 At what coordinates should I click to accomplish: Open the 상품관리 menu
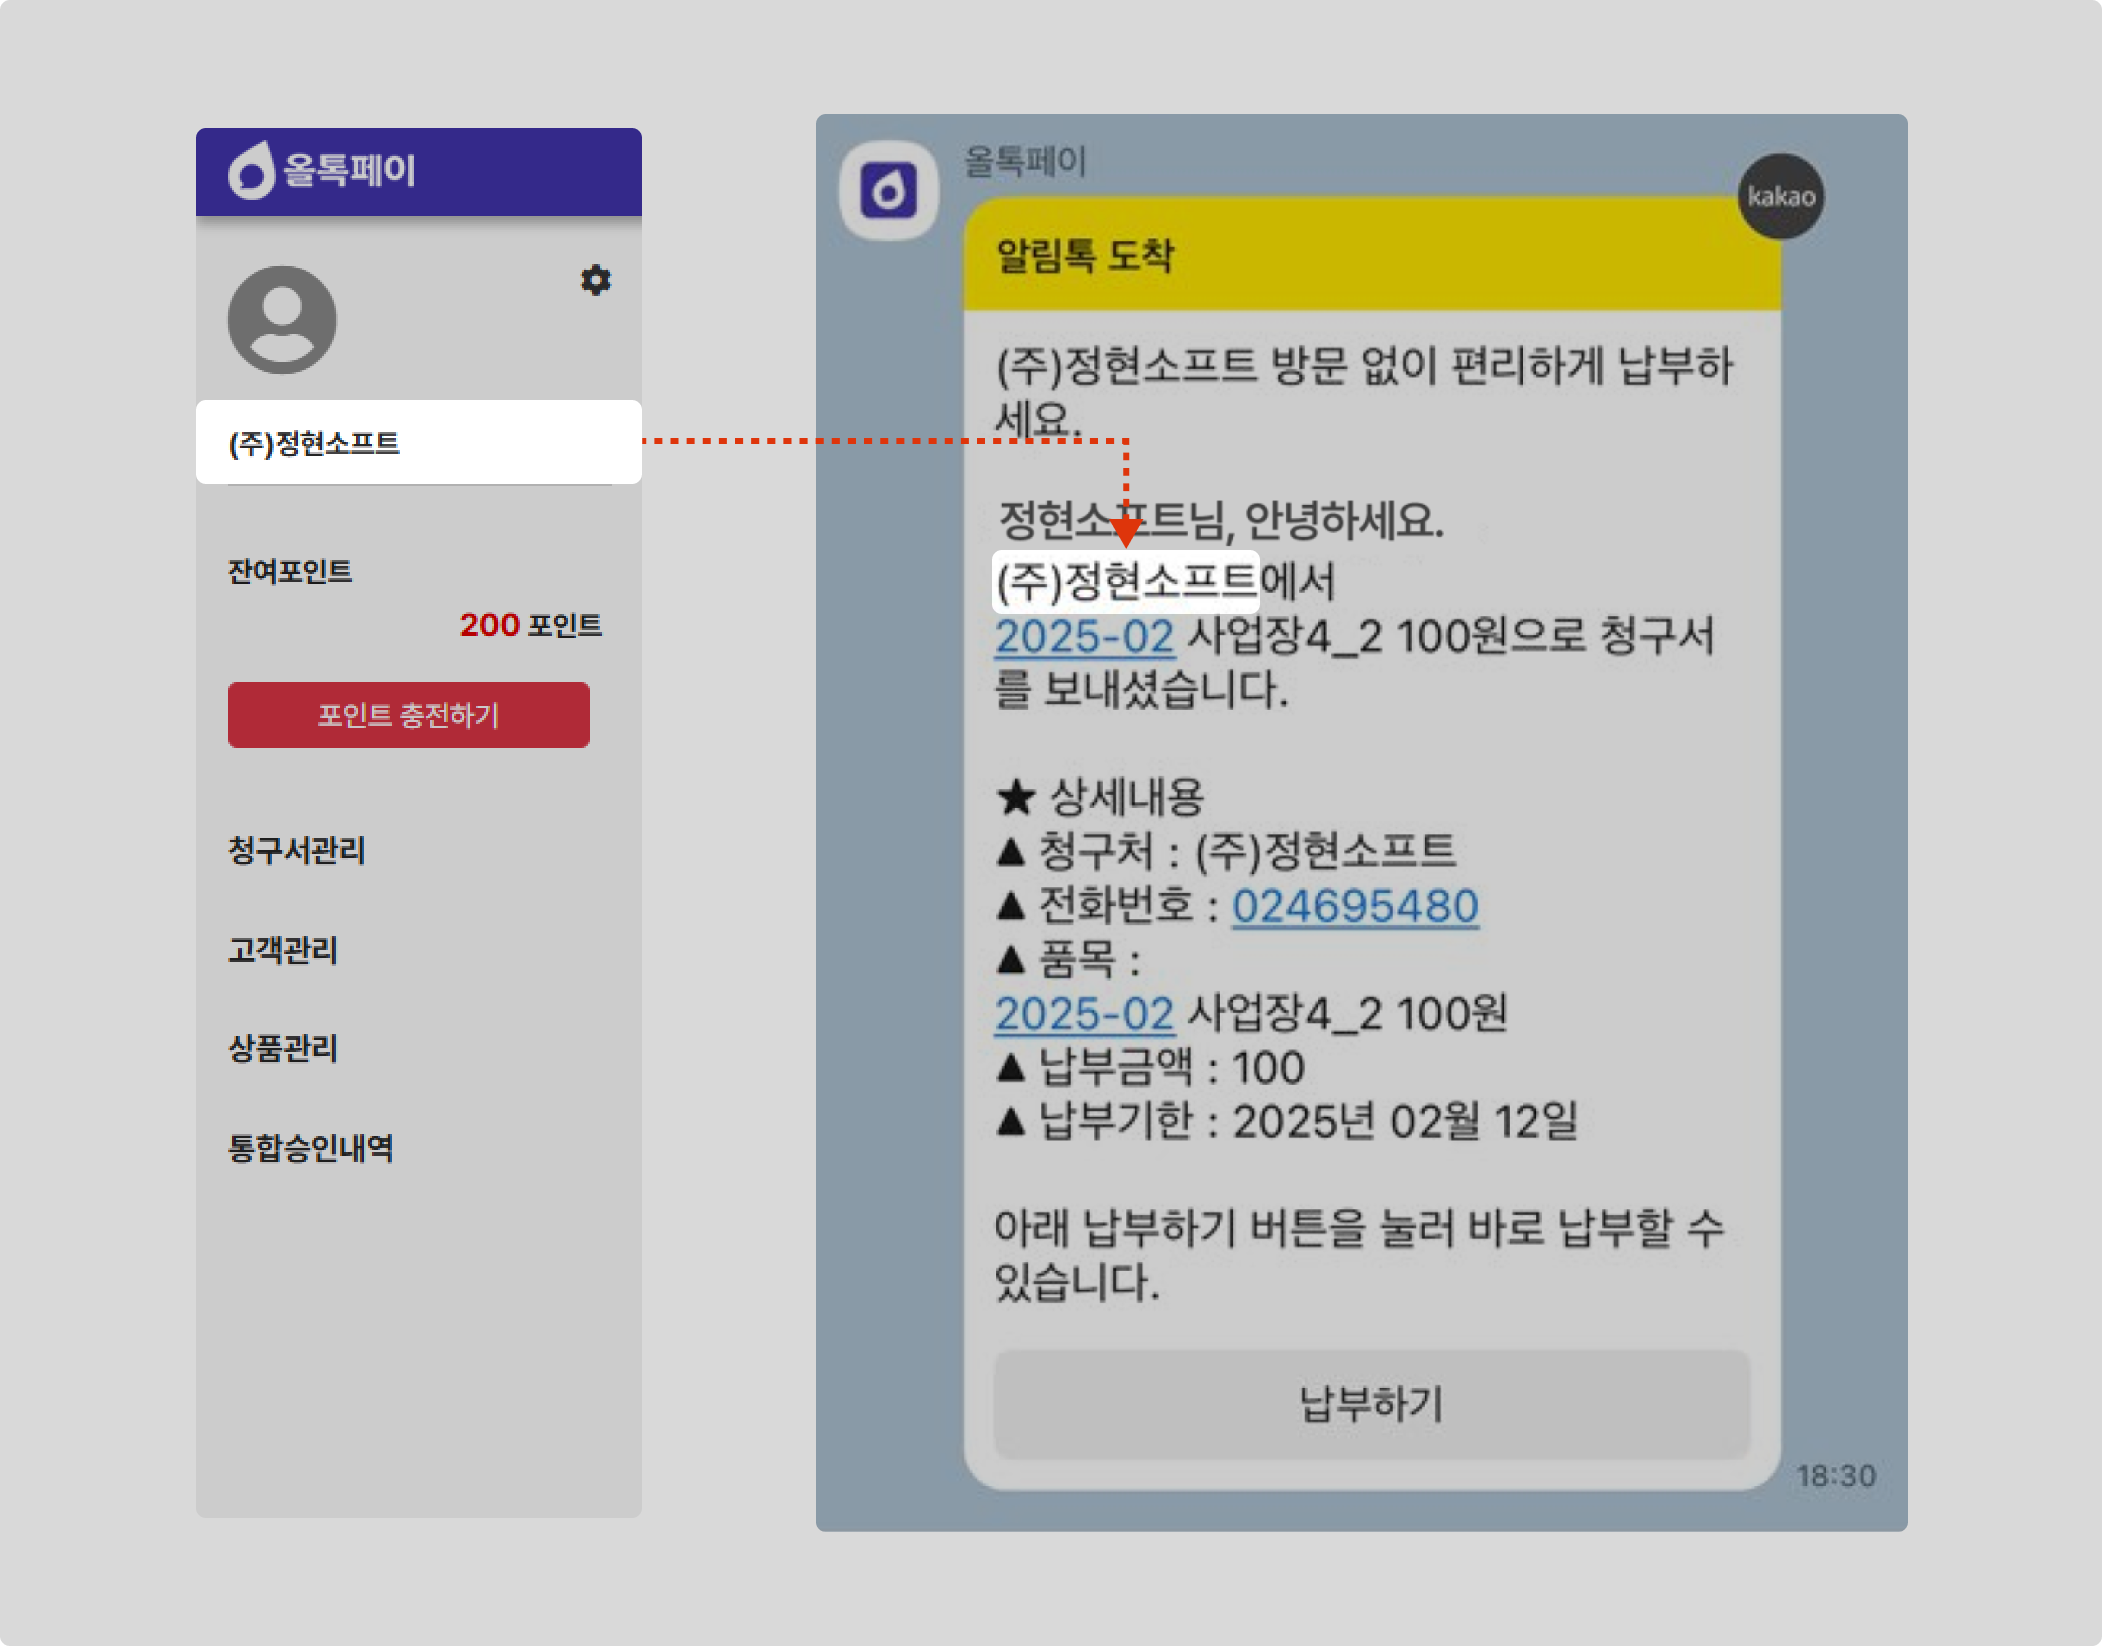(x=283, y=1048)
